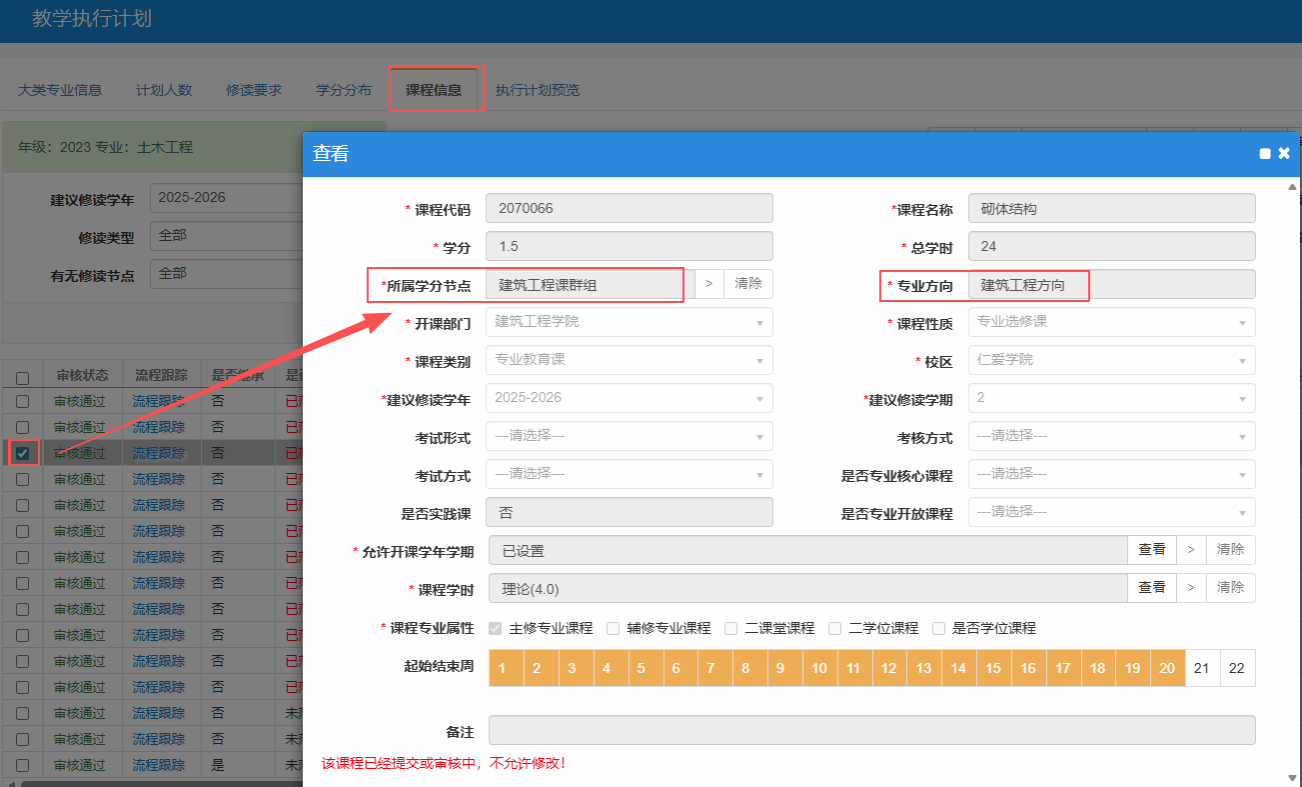The width and height of the screenshot is (1302, 787).
Task: Open the 学分分布 tab
Action: click(x=343, y=90)
